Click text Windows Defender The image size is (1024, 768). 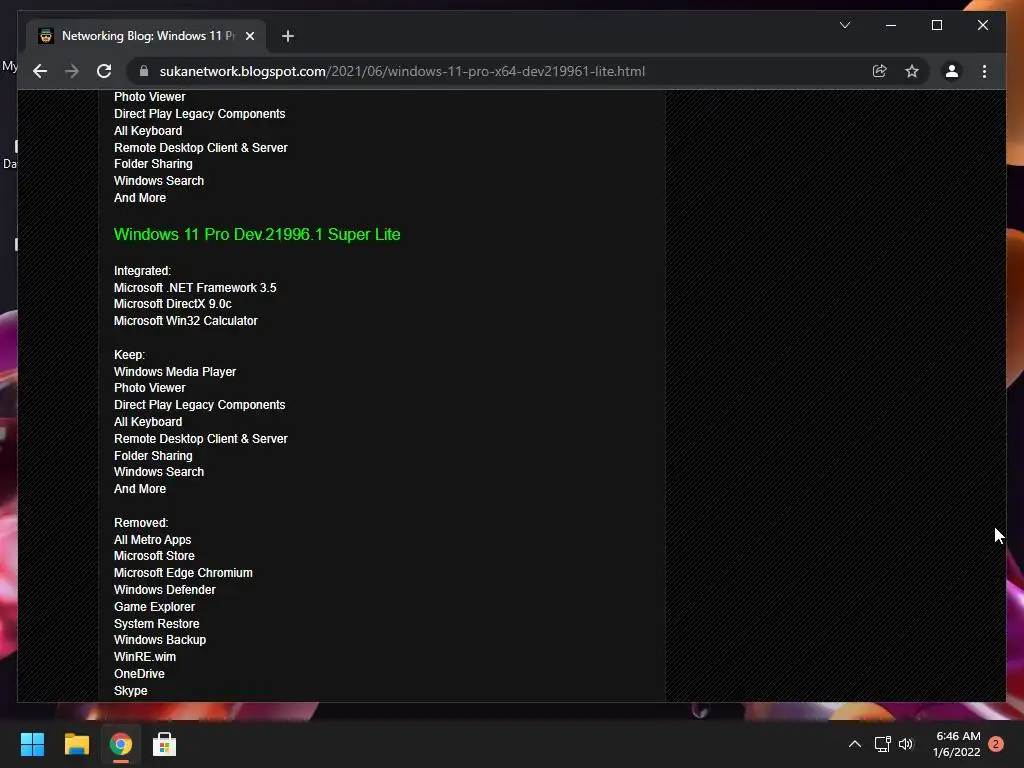coord(165,590)
